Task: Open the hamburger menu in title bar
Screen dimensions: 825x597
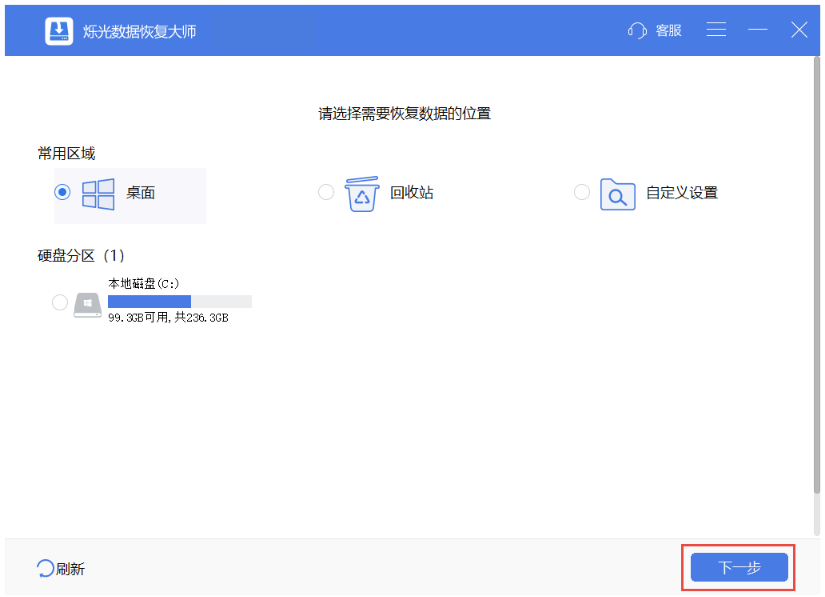Action: pos(716,29)
